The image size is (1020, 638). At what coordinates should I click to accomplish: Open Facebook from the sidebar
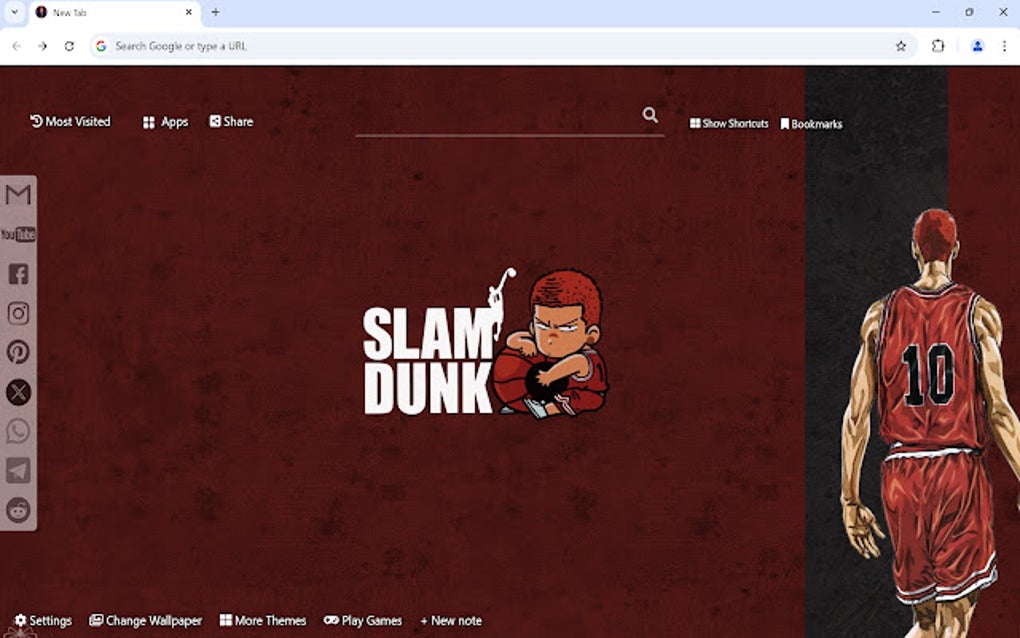click(18, 274)
